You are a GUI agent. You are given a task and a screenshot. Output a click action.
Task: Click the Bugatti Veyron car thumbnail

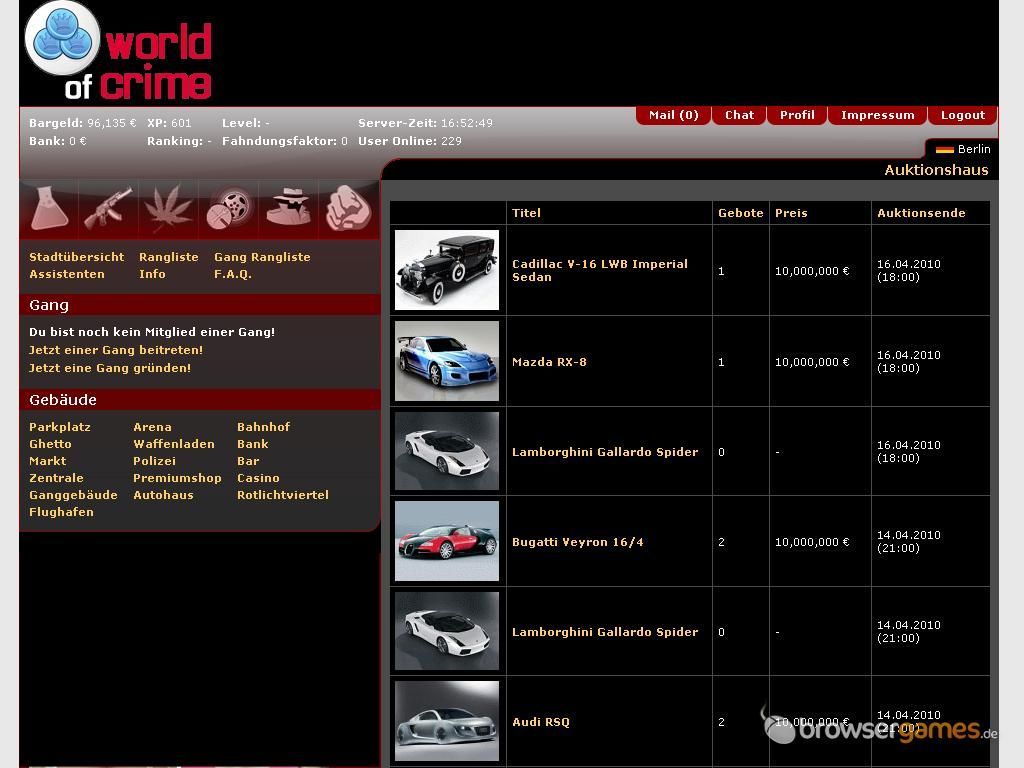447,541
